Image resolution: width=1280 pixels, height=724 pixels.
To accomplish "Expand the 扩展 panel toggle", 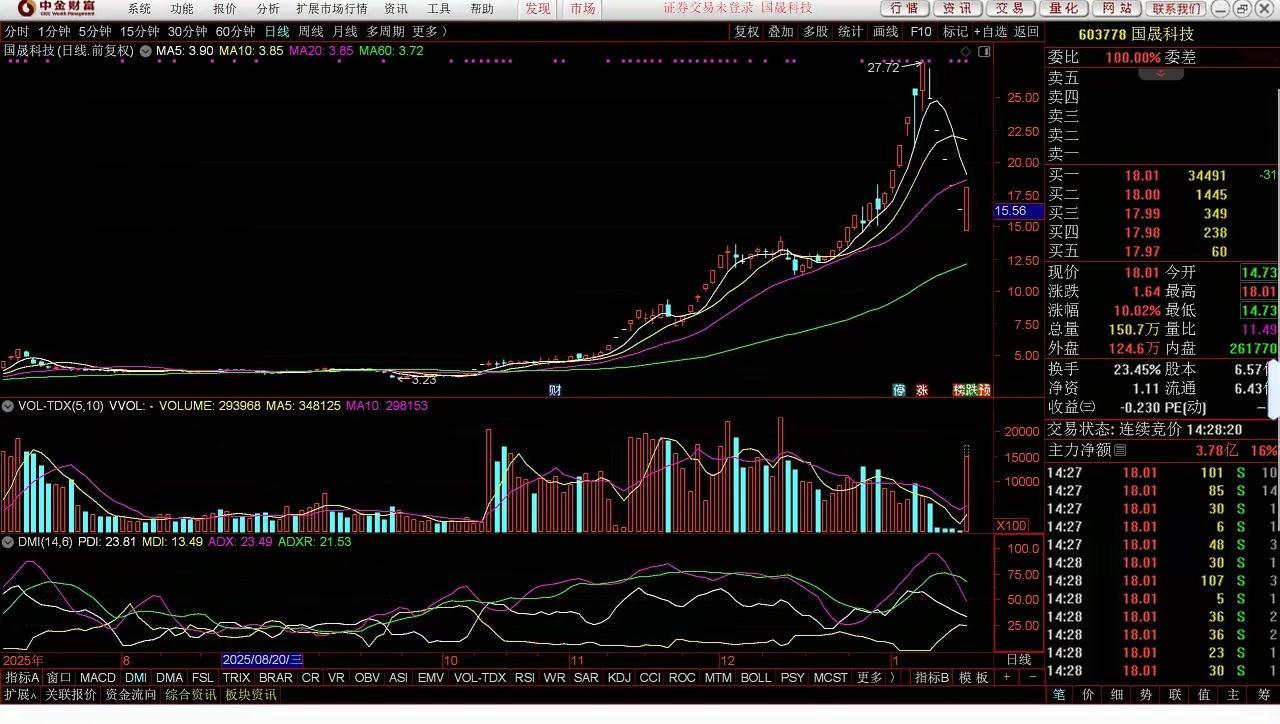I will pos(20,694).
